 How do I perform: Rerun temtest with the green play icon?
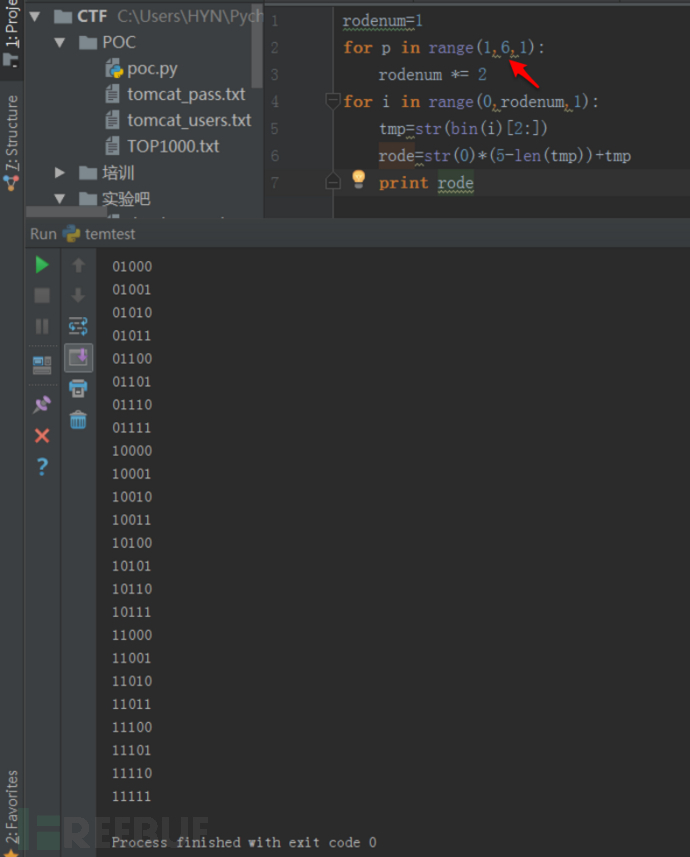(x=42, y=265)
